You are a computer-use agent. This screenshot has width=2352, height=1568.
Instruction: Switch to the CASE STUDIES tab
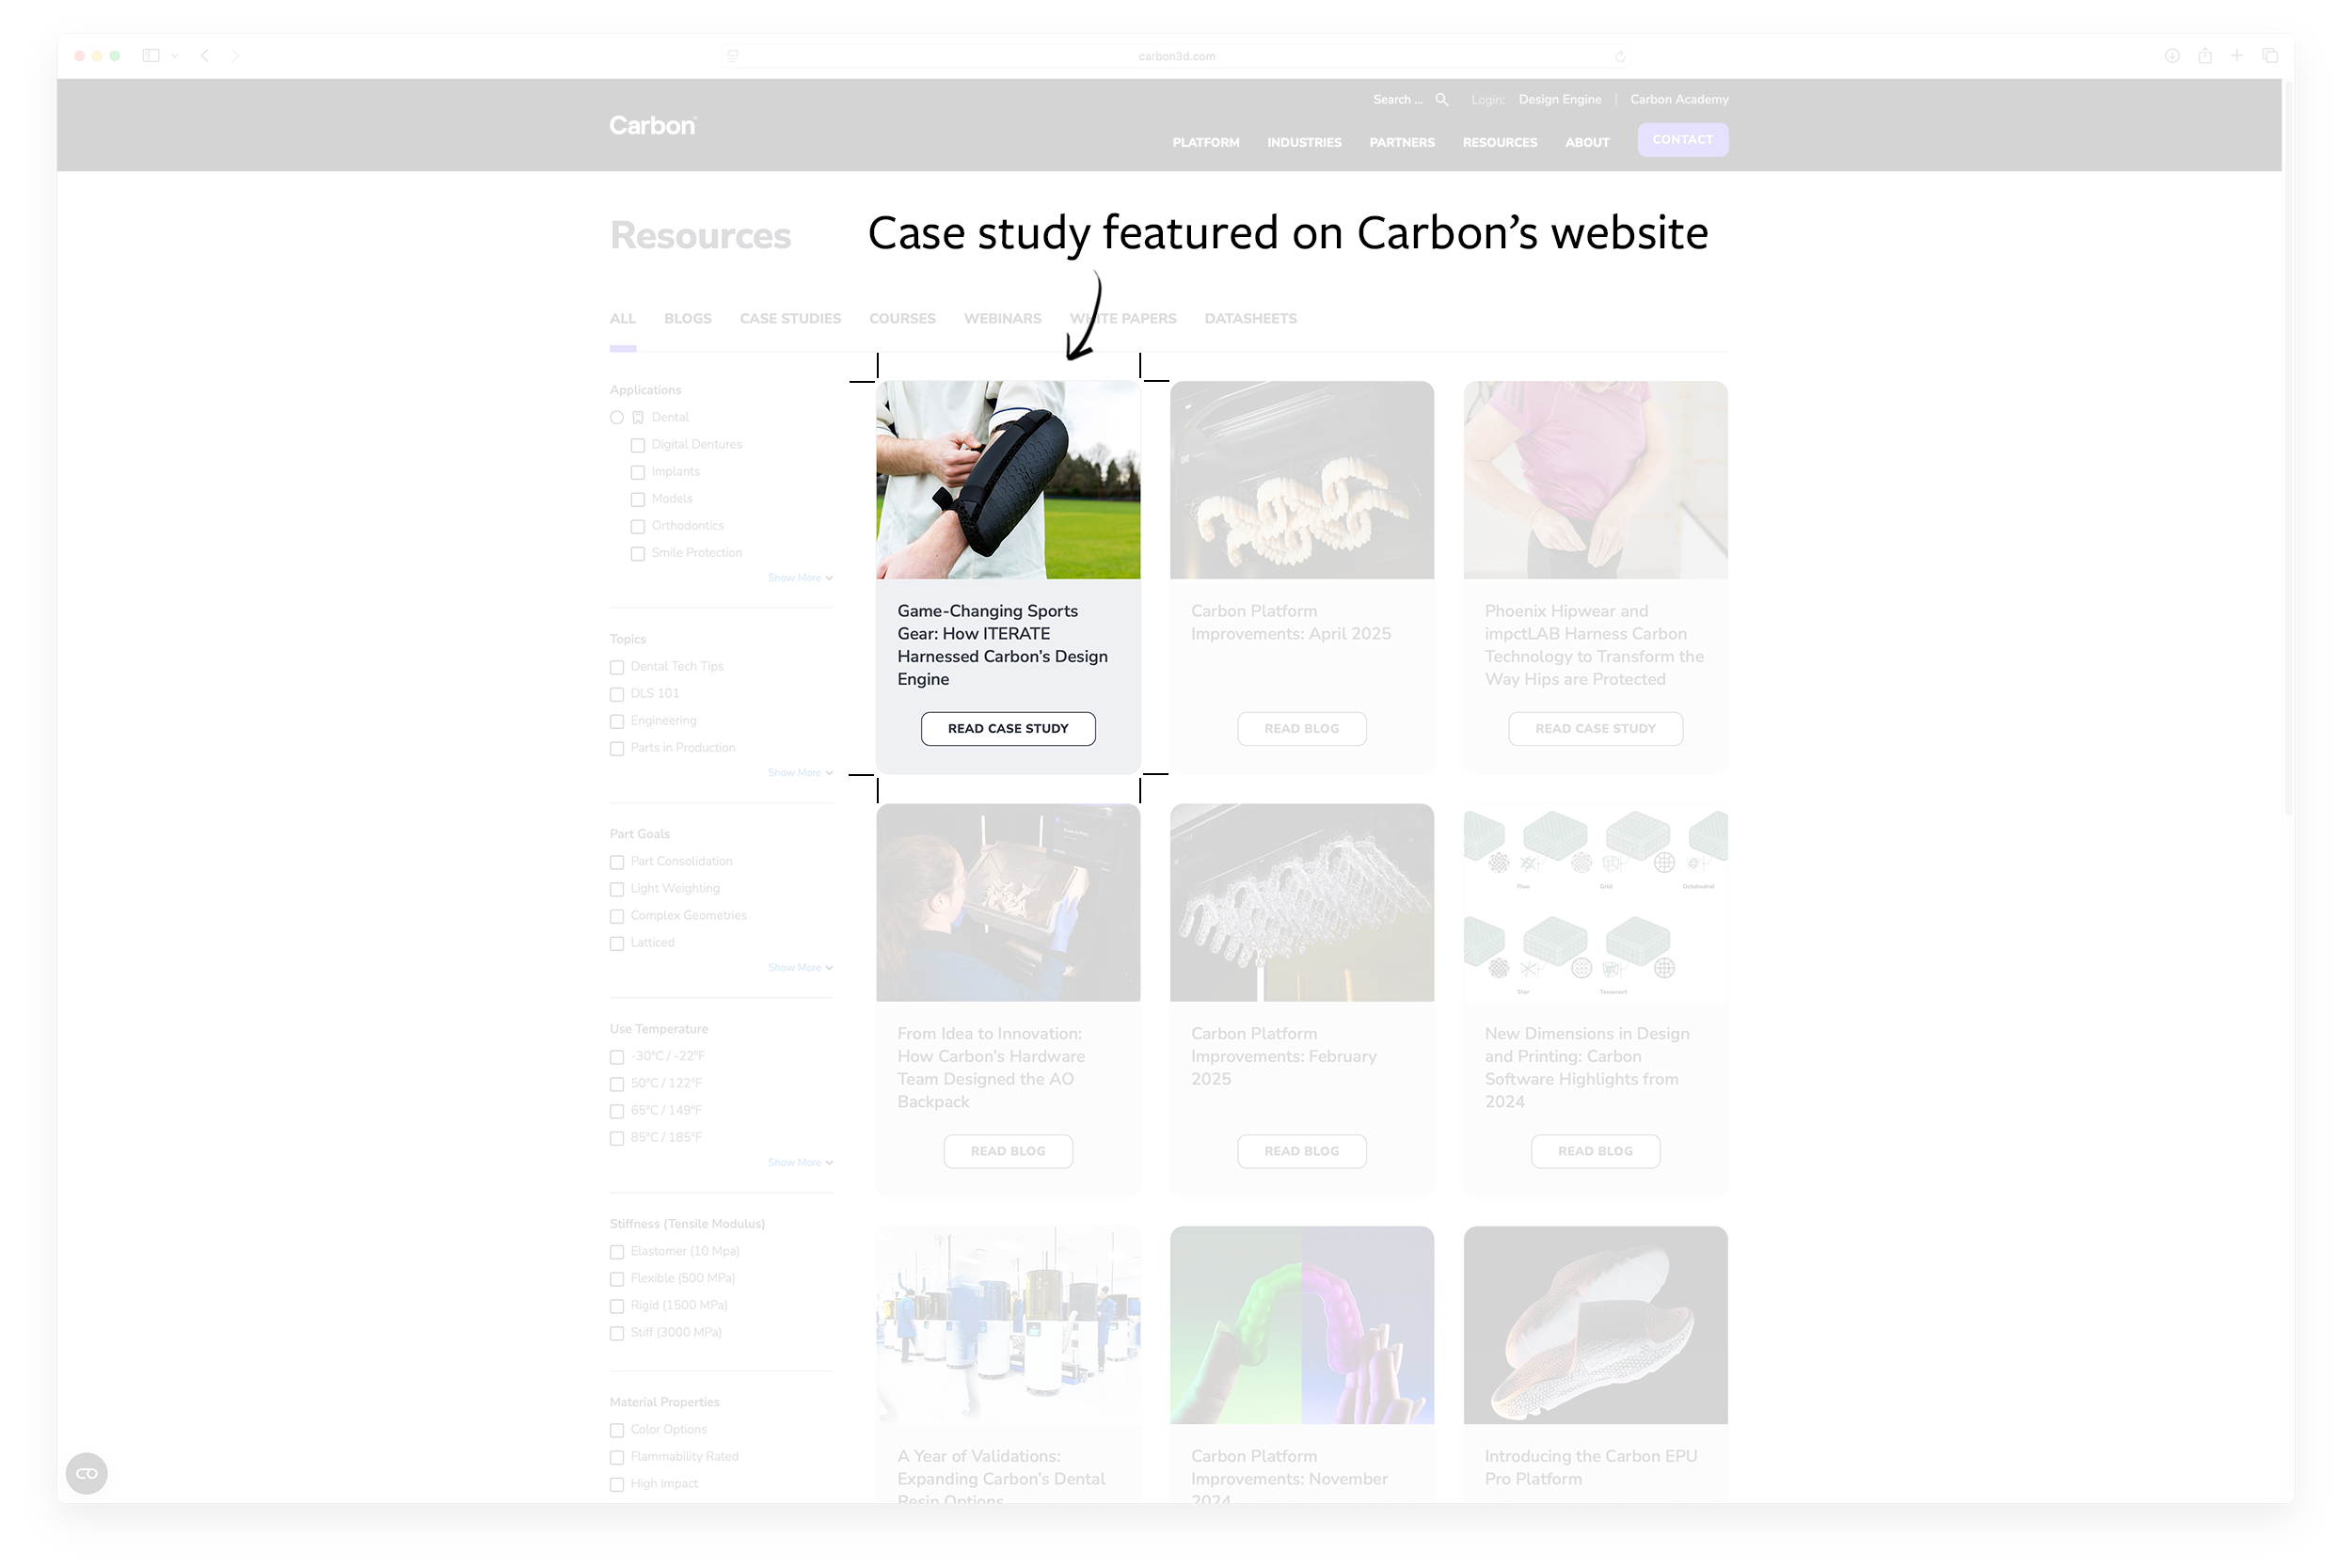tap(790, 319)
